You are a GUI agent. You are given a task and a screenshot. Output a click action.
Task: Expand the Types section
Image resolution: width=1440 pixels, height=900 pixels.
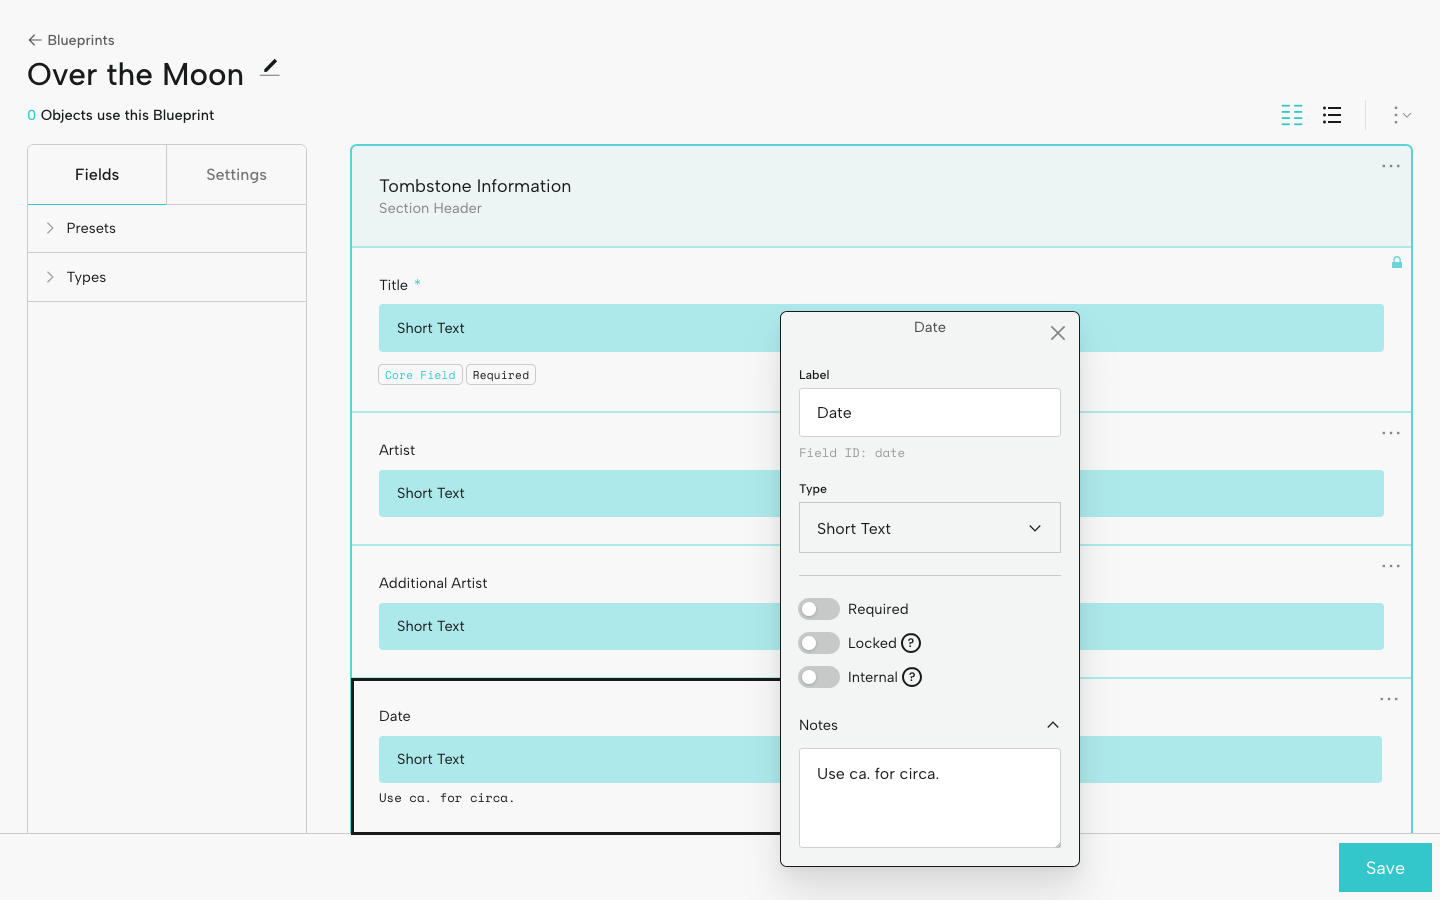(86, 277)
